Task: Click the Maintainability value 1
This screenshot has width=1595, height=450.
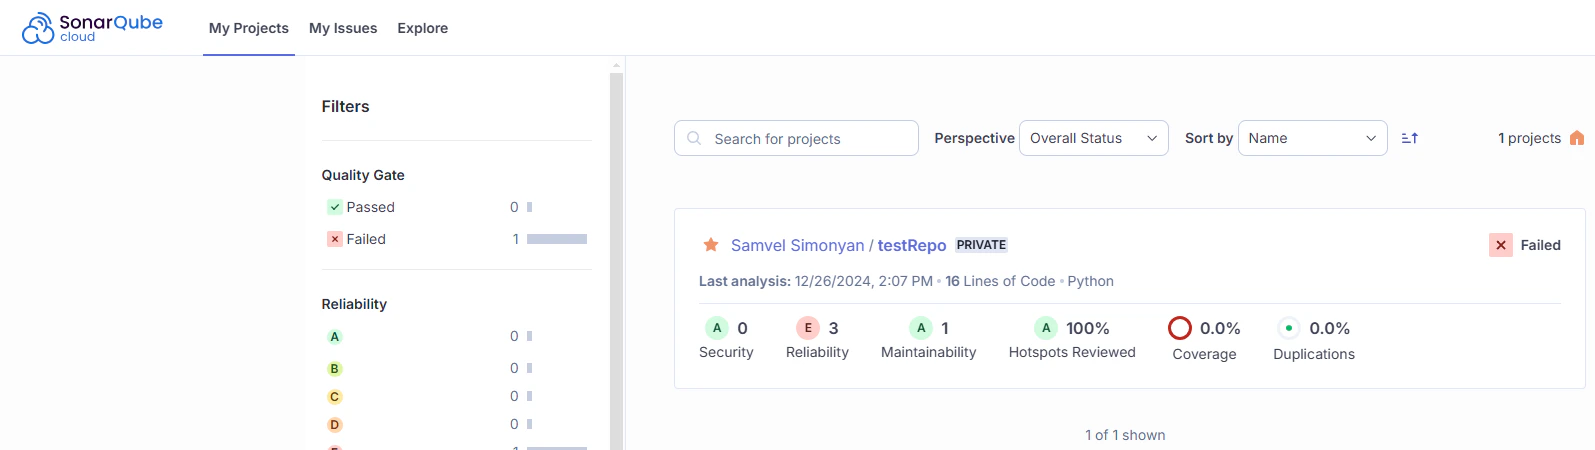Action: [x=945, y=328]
